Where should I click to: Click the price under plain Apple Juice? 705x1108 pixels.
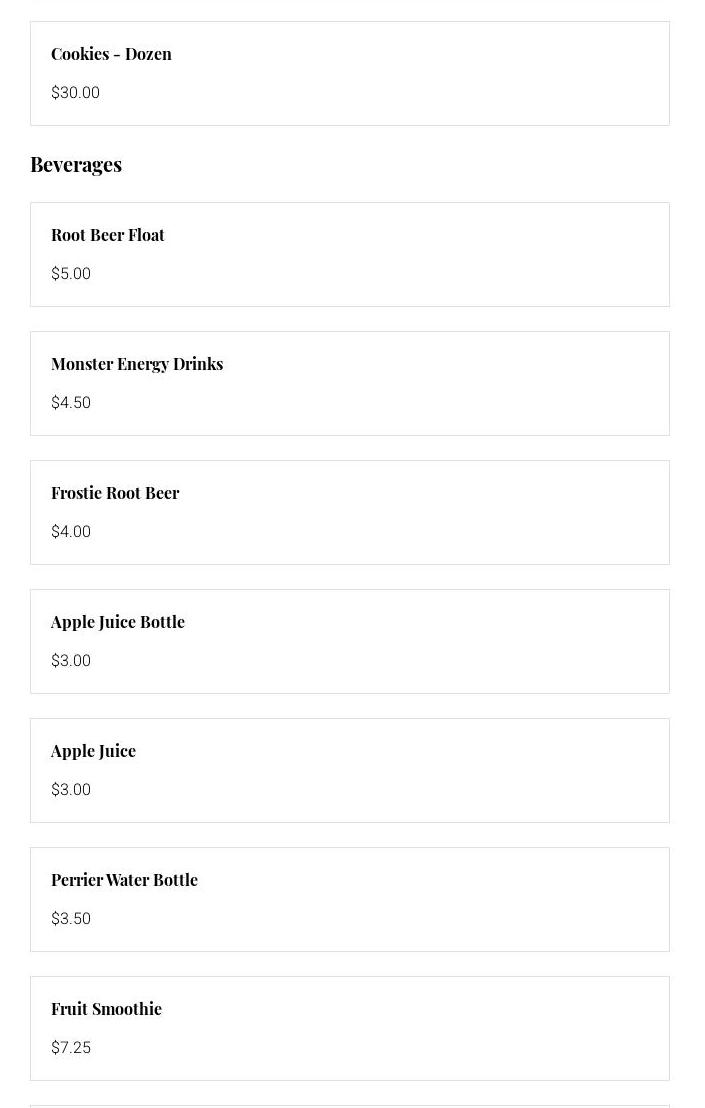(x=71, y=790)
